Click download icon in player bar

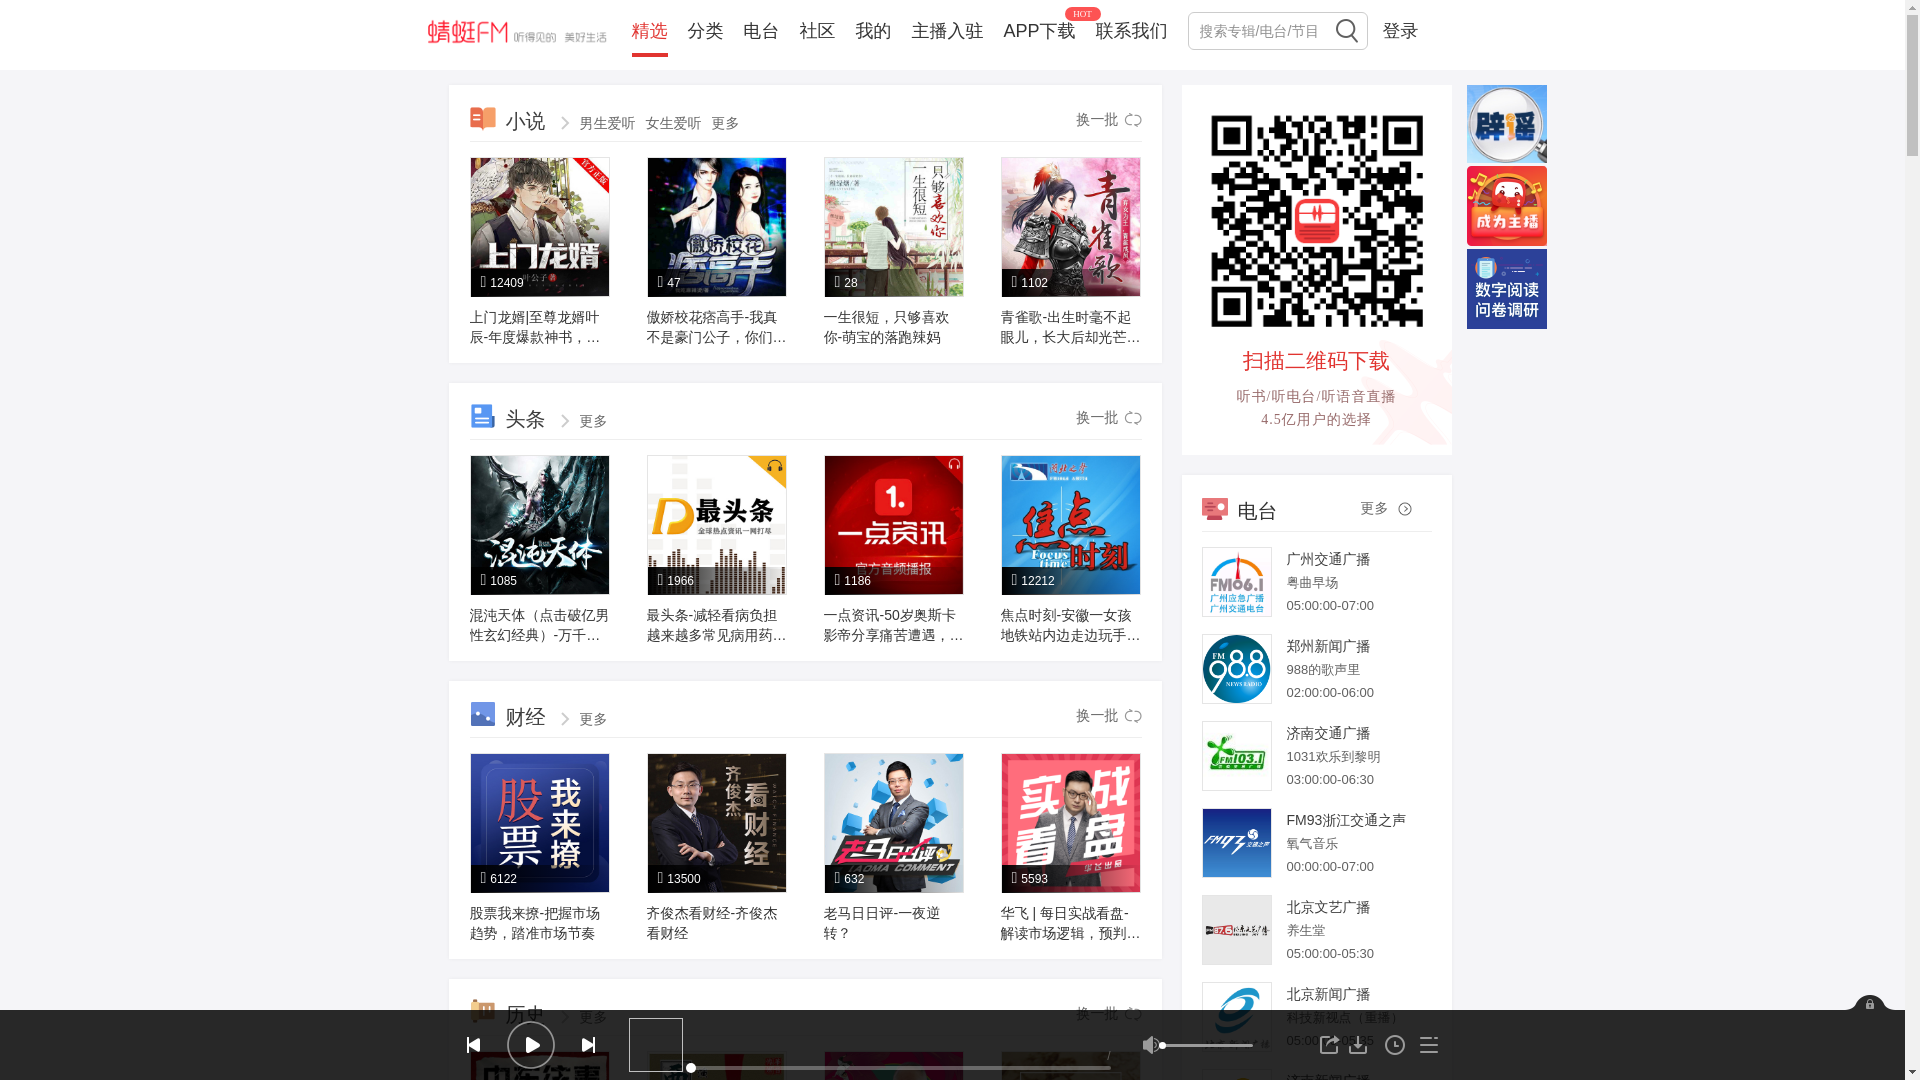tap(1358, 1045)
